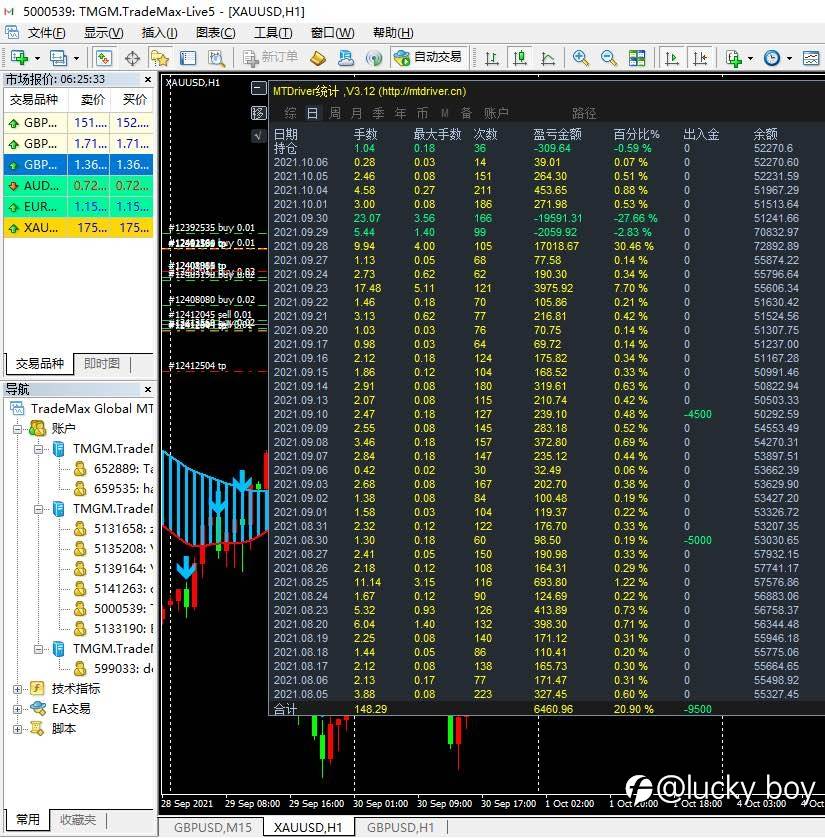Toggle the AutoTrading (自动交易) button

click(x=428, y=58)
